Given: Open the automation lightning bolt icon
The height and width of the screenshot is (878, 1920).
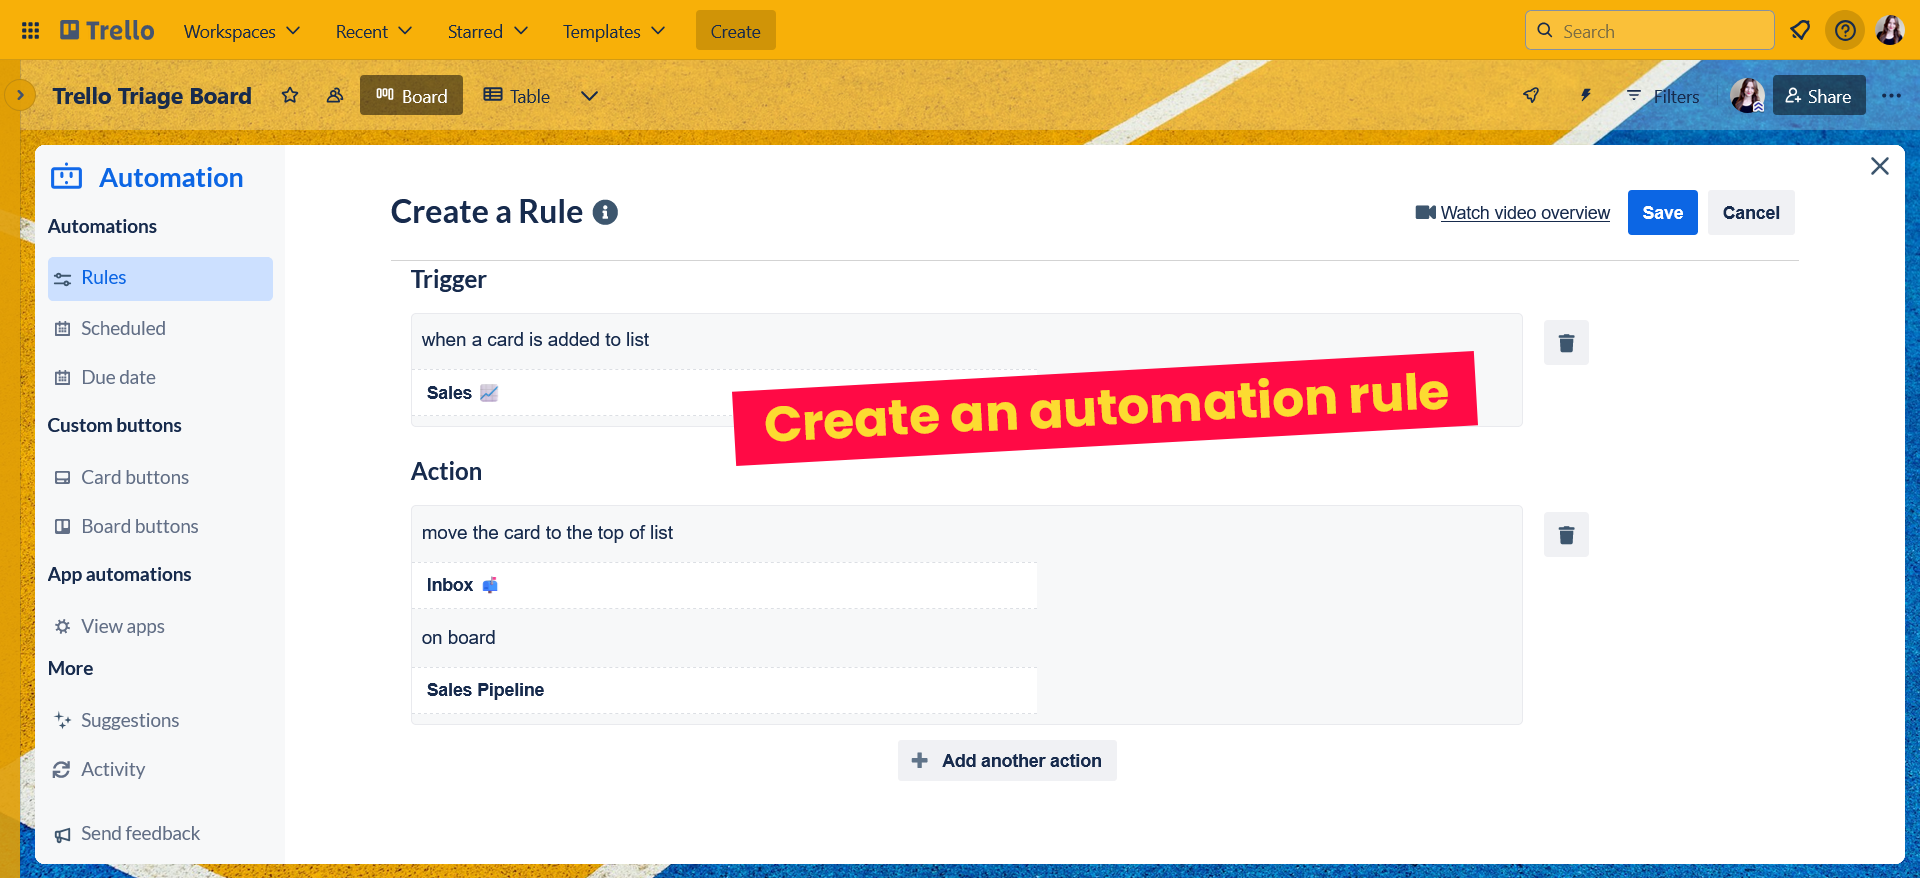Looking at the screenshot, I should [x=1585, y=96].
